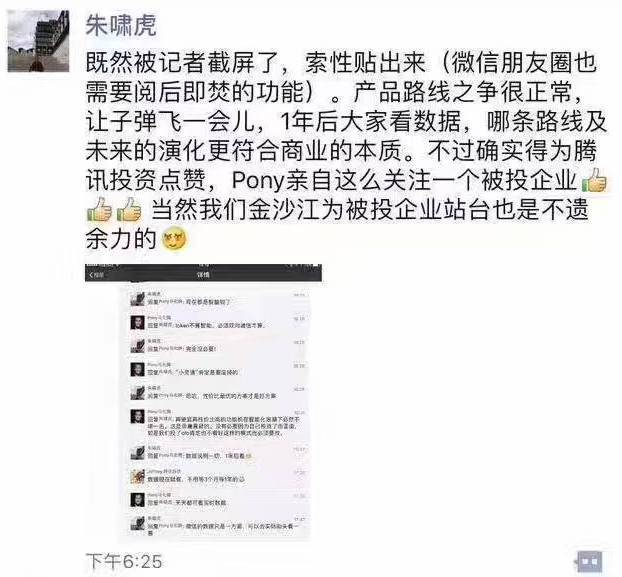The image size is (622, 577).
Task: Tap Pony's avatar beside the long multi-line comment
Action: (x=138, y=416)
